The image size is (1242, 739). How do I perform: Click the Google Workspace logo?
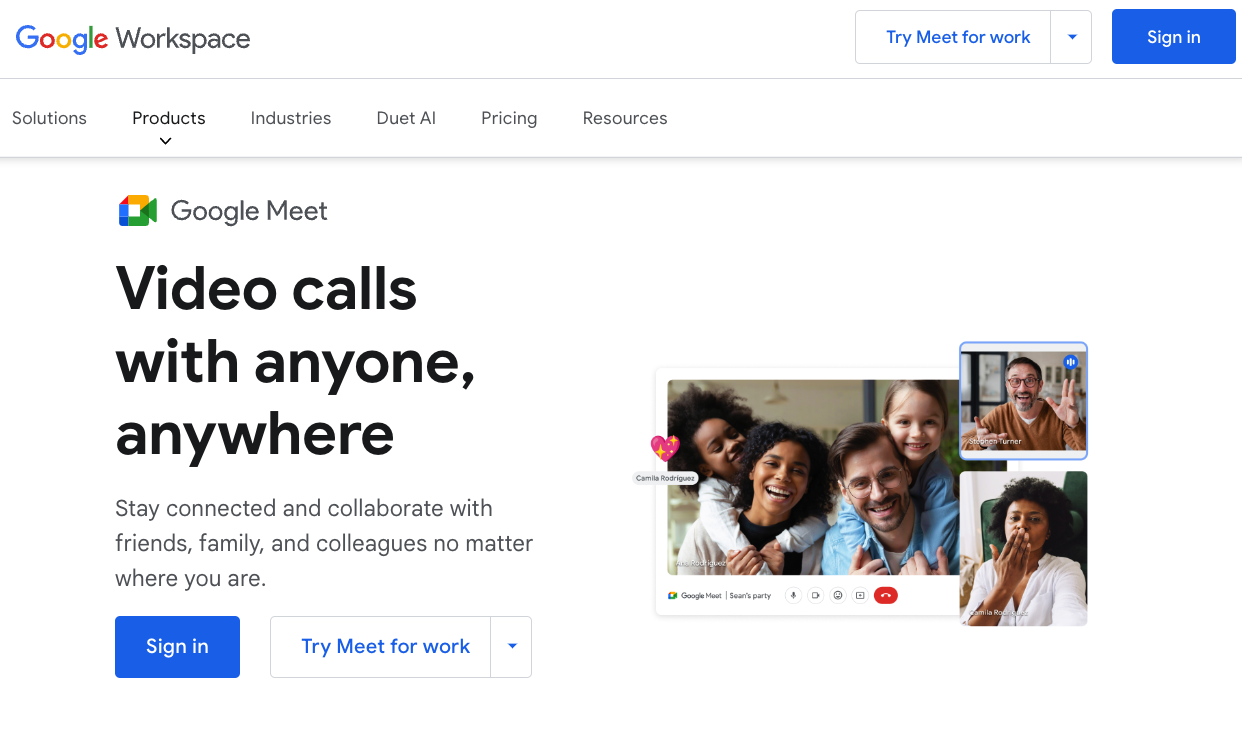coord(133,39)
